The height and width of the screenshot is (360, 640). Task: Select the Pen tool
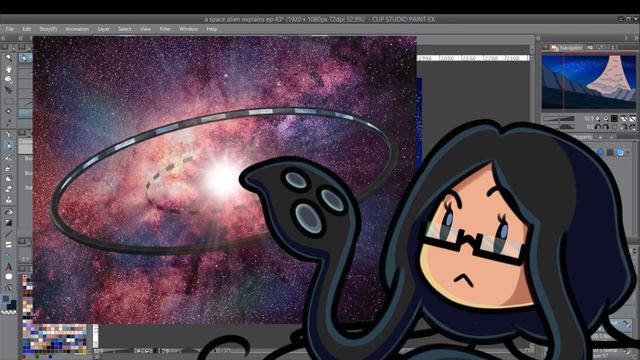pyautogui.click(x=9, y=134)
